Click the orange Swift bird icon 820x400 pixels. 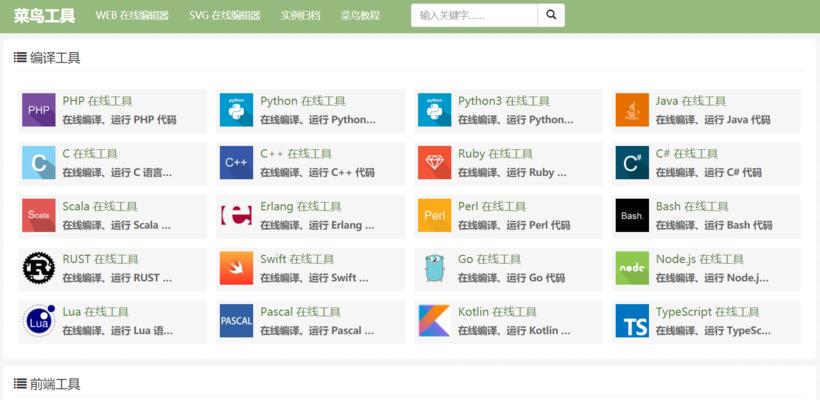tap(236, 268)
